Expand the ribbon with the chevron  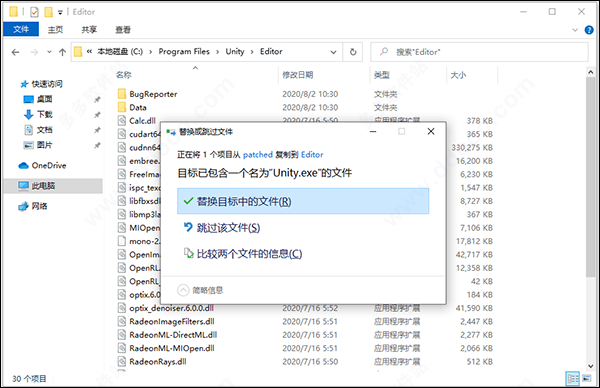coord(575,30)
